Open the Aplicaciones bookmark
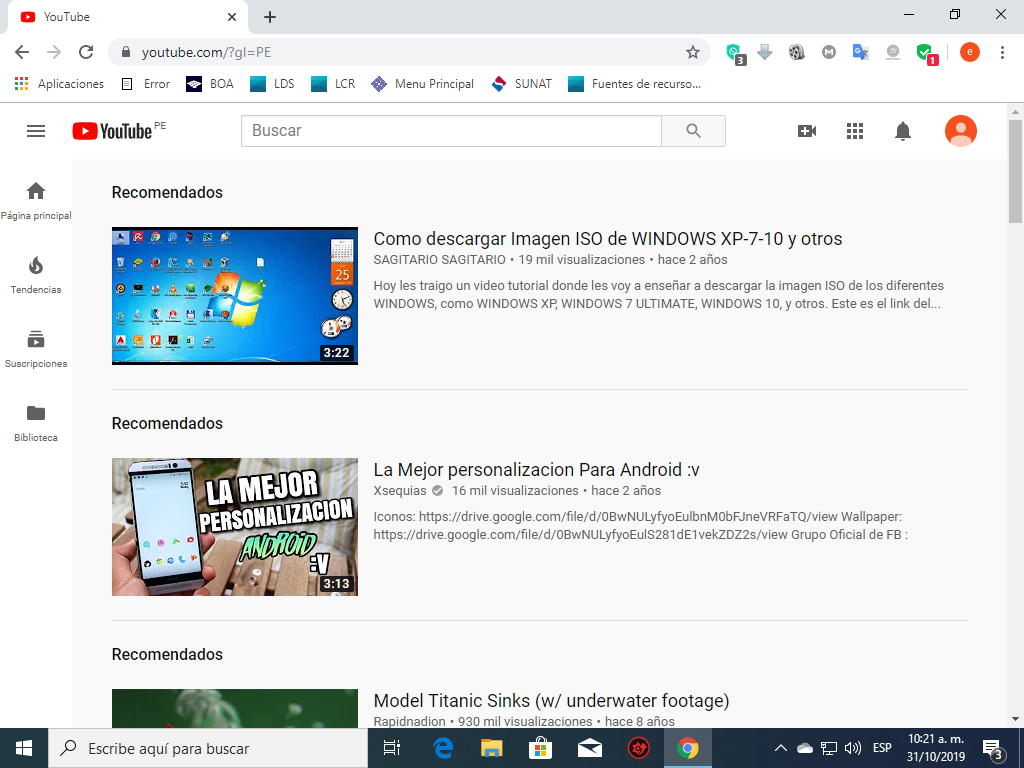The height and width of the screenshot is (768, 1024). pyautogui.click(x=59, y=84)
